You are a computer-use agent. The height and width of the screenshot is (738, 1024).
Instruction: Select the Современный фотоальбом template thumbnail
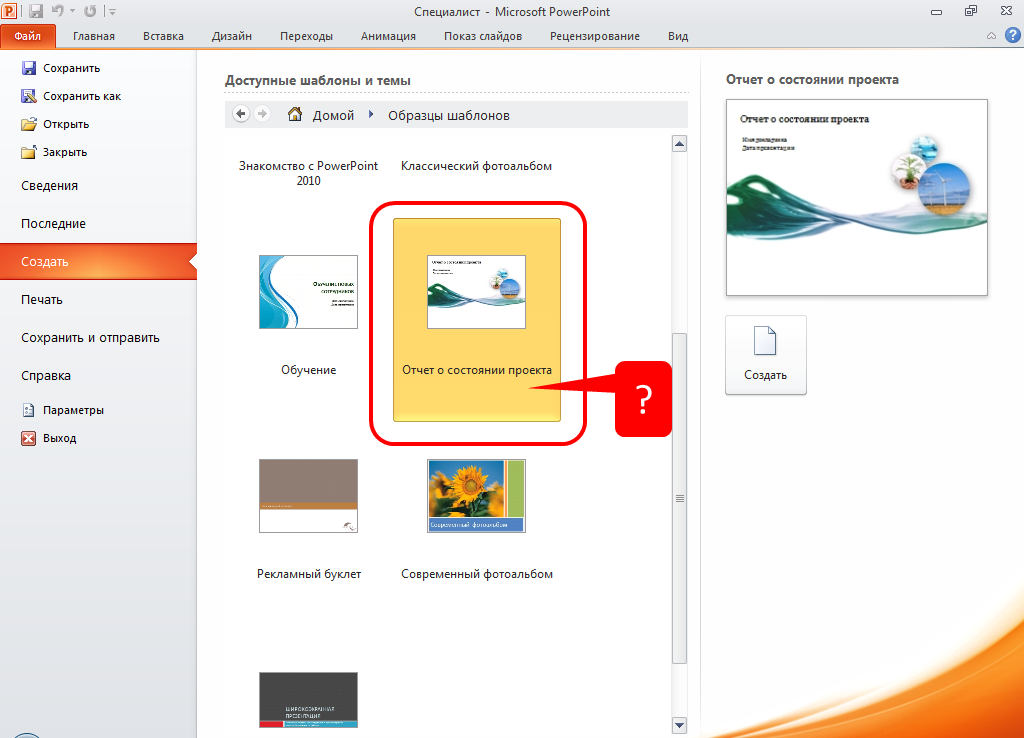[x=476, y=496]
